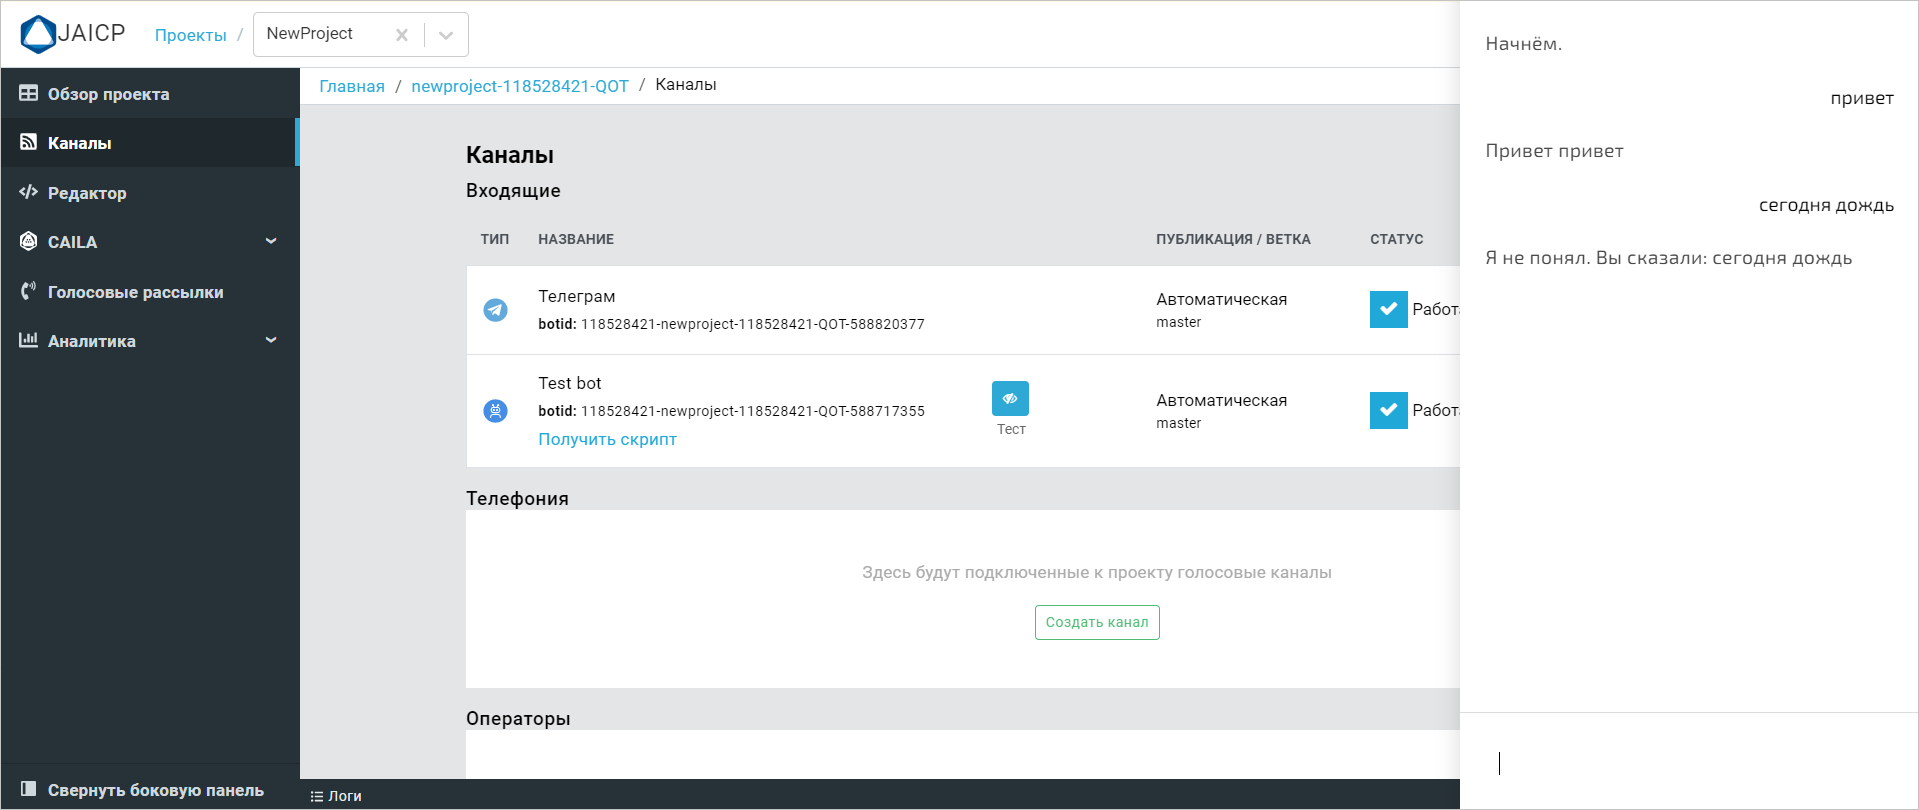This screenshot has height=810, width=1919.
Task: Click the NewProject combo box field
Action: [x=360, y=35]
